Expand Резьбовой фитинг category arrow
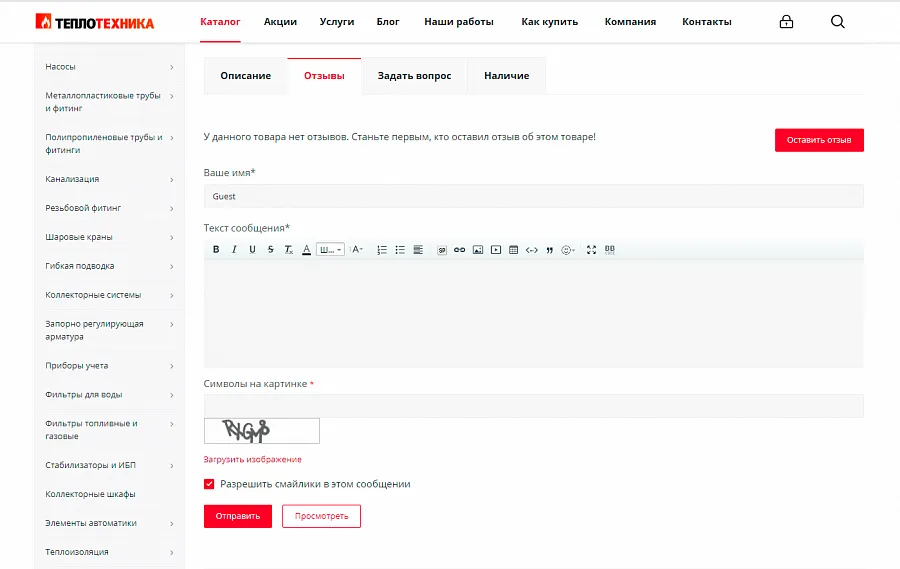900x569 pixels. 172,208
